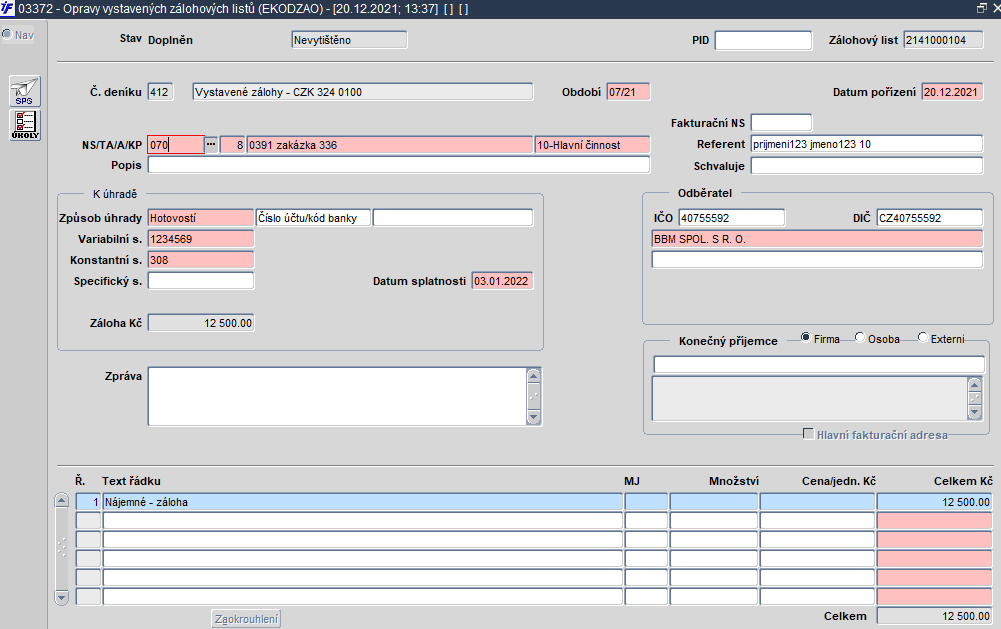Click the Celkem total field at bottom

click(x=935, y=616)
